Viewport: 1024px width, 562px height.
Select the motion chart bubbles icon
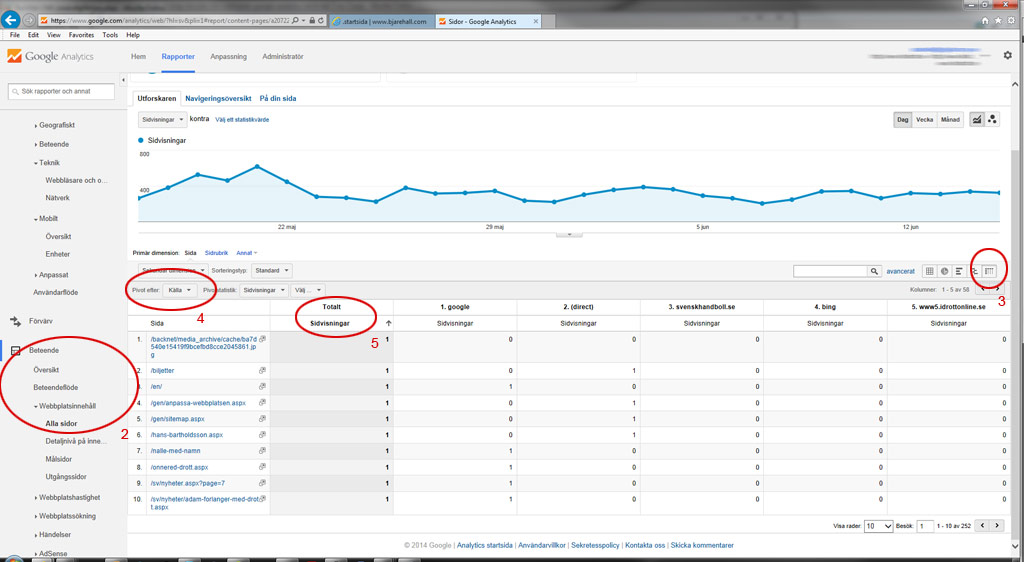(x=992, y=119)
